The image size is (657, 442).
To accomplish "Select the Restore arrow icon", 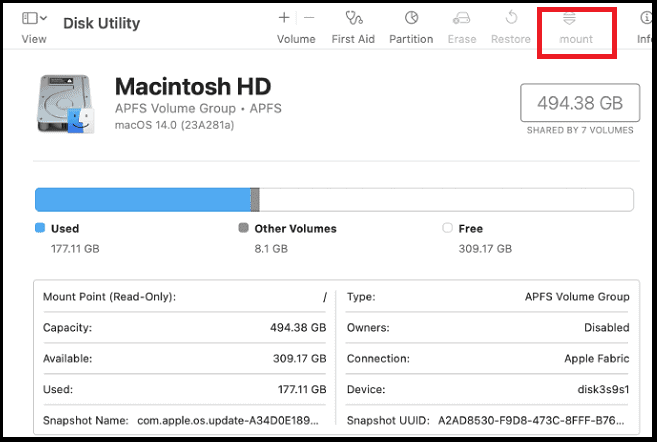I will coord(510,18).
